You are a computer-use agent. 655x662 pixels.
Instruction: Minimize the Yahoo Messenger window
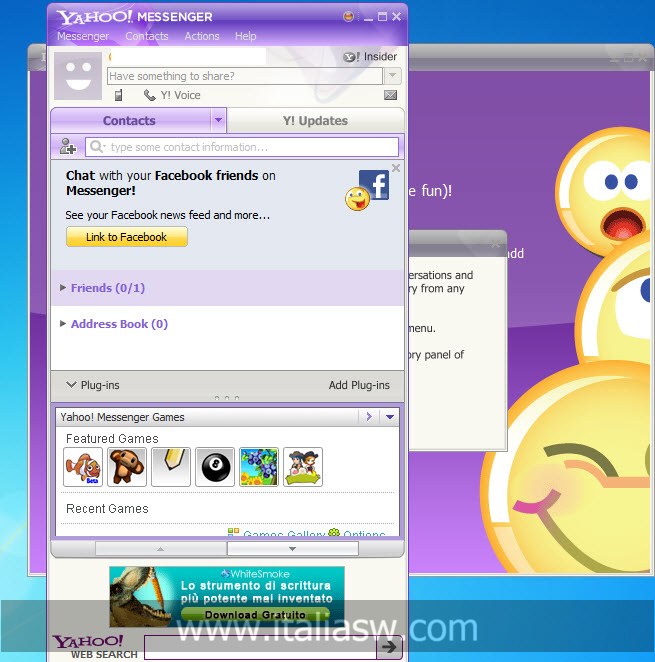(369, 17)
